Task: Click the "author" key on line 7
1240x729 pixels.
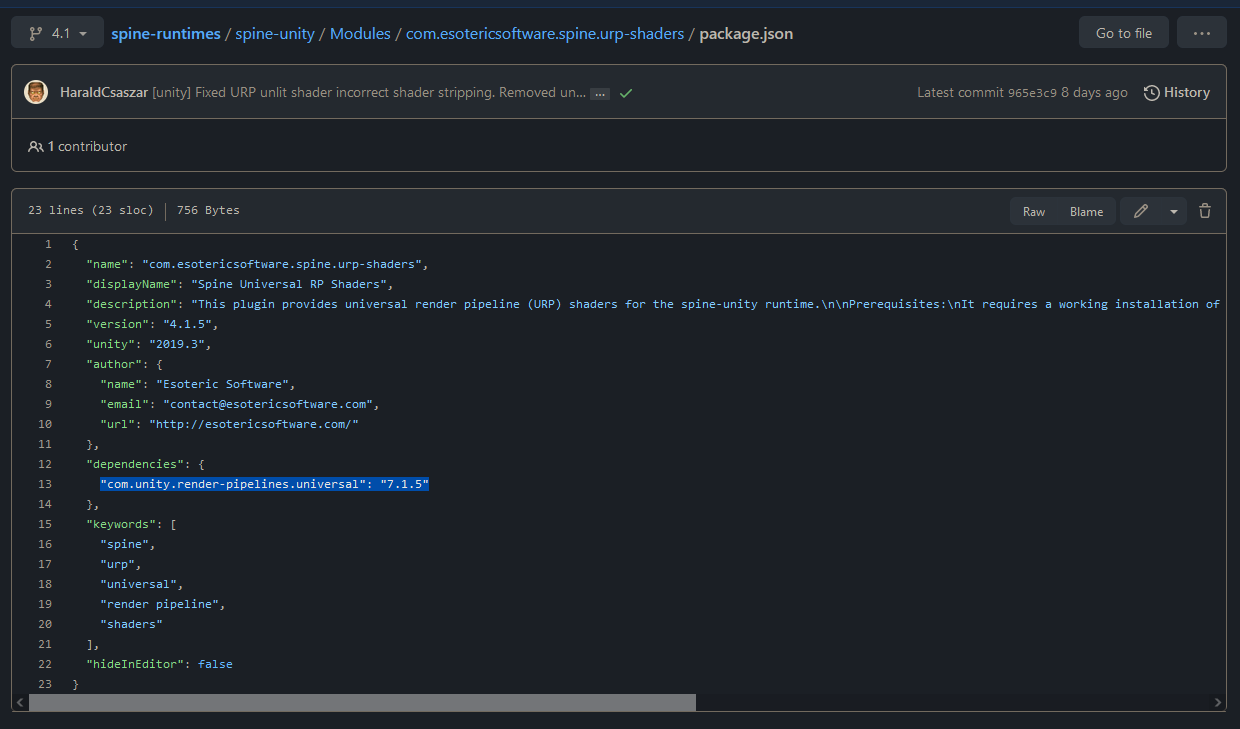Action: [x=114, y=364]
